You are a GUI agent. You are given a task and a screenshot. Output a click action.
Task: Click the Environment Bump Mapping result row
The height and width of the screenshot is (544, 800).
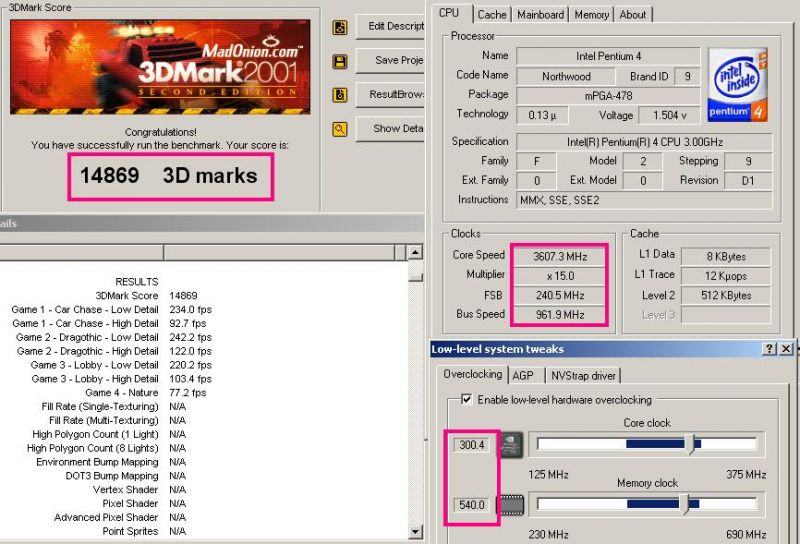click(x=111, y=462)
